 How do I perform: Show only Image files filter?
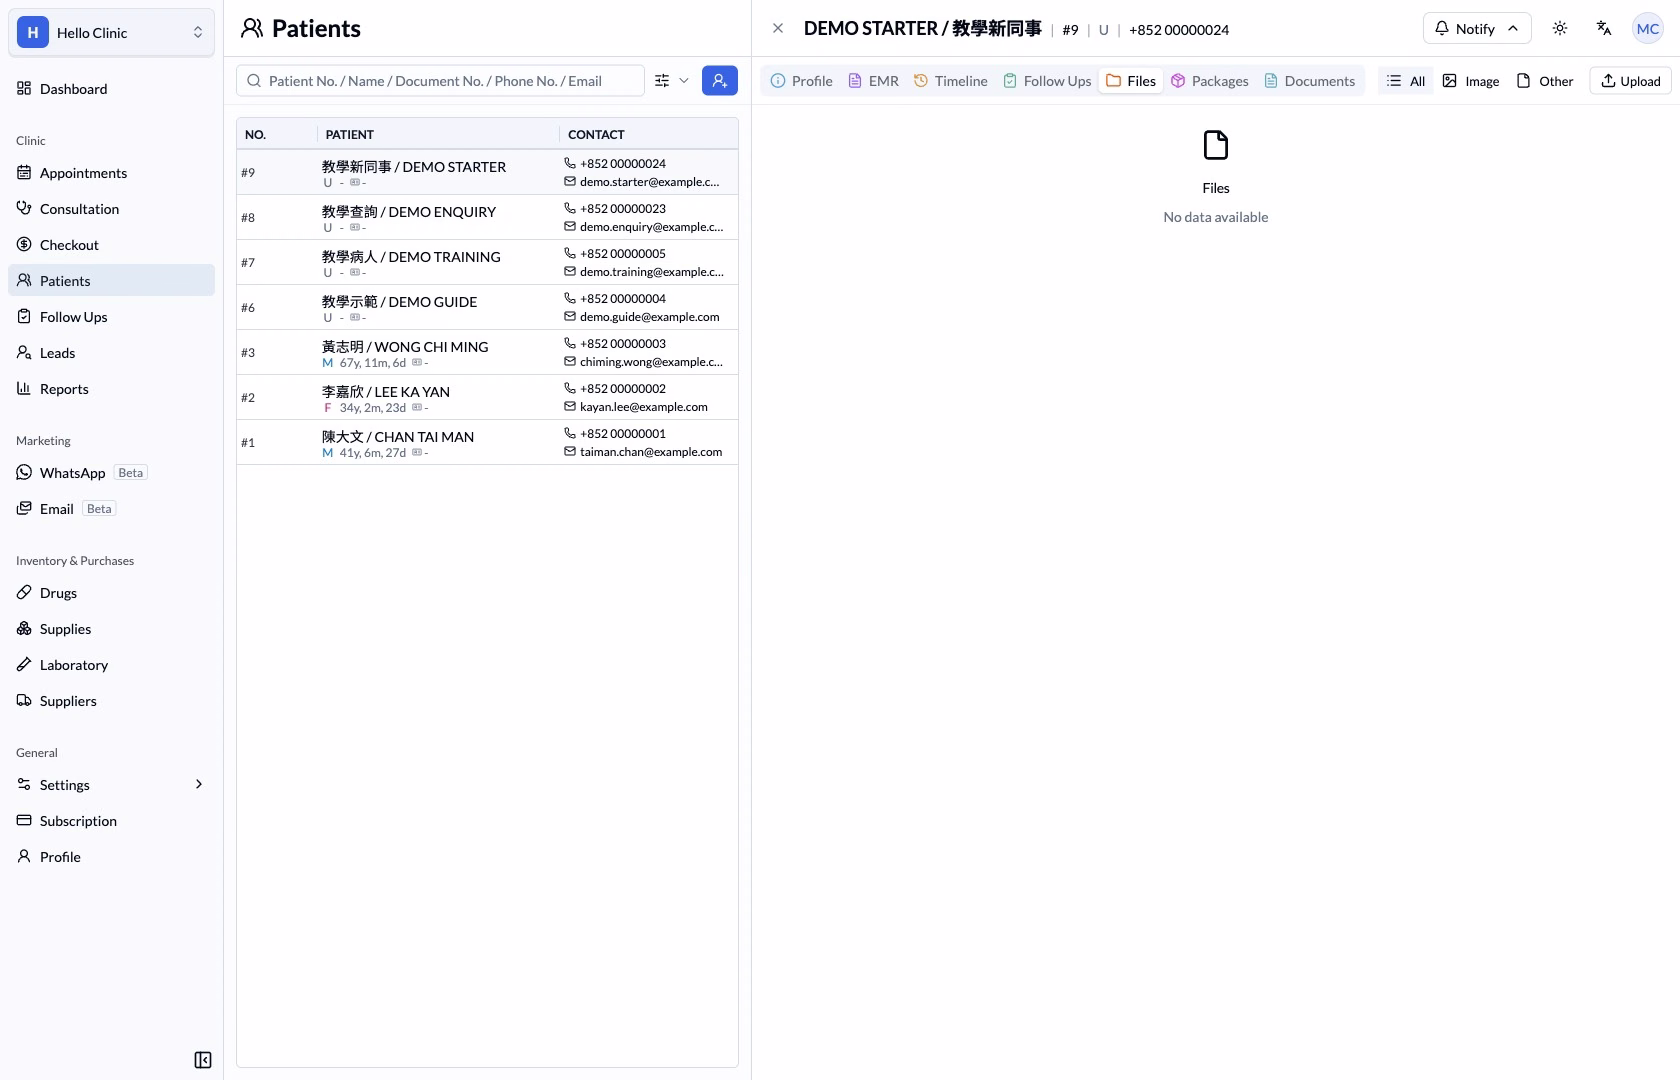1471,81
